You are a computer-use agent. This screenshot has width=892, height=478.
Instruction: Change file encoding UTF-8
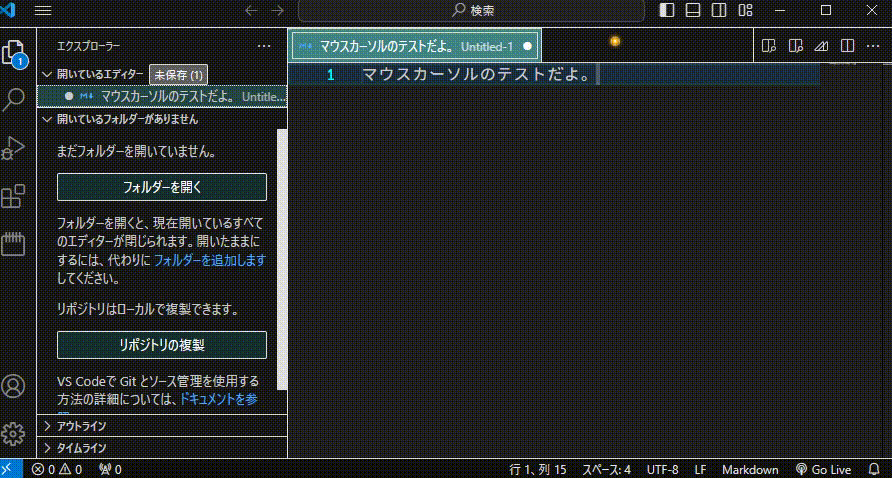coord(663,469)
